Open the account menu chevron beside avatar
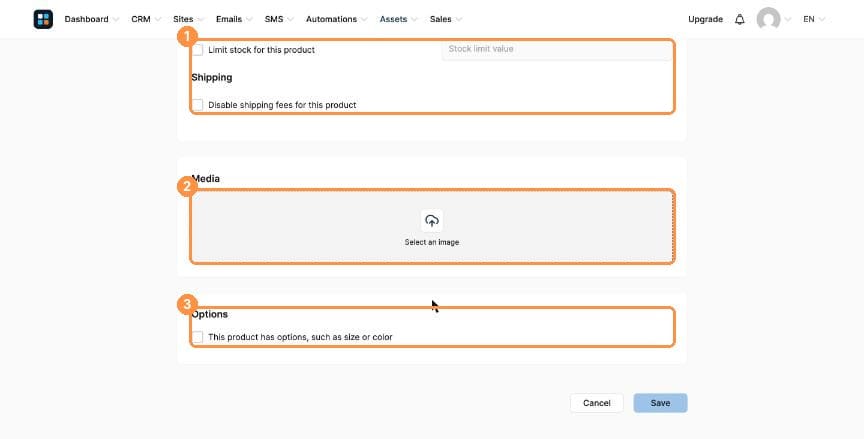Viewport: 864px width, 439px height. [x=788, y=19]
